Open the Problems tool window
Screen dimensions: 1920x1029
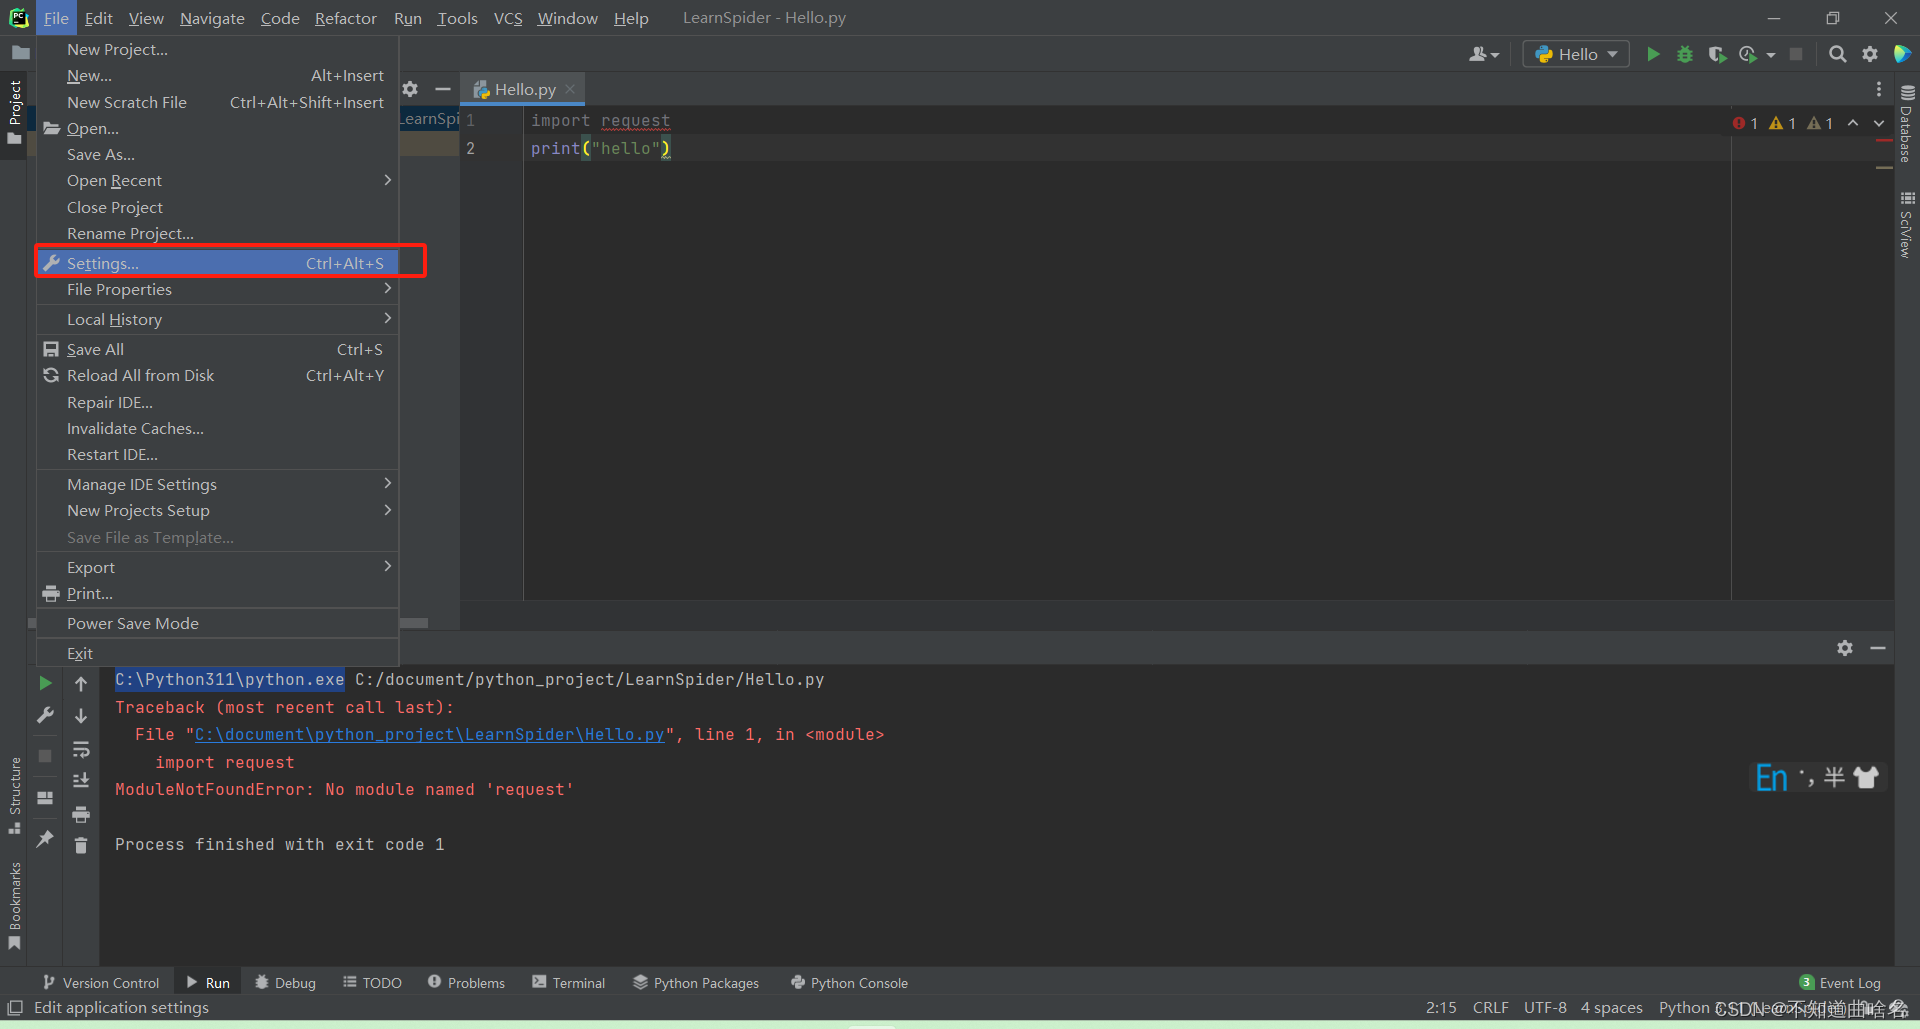click(466, 983)
